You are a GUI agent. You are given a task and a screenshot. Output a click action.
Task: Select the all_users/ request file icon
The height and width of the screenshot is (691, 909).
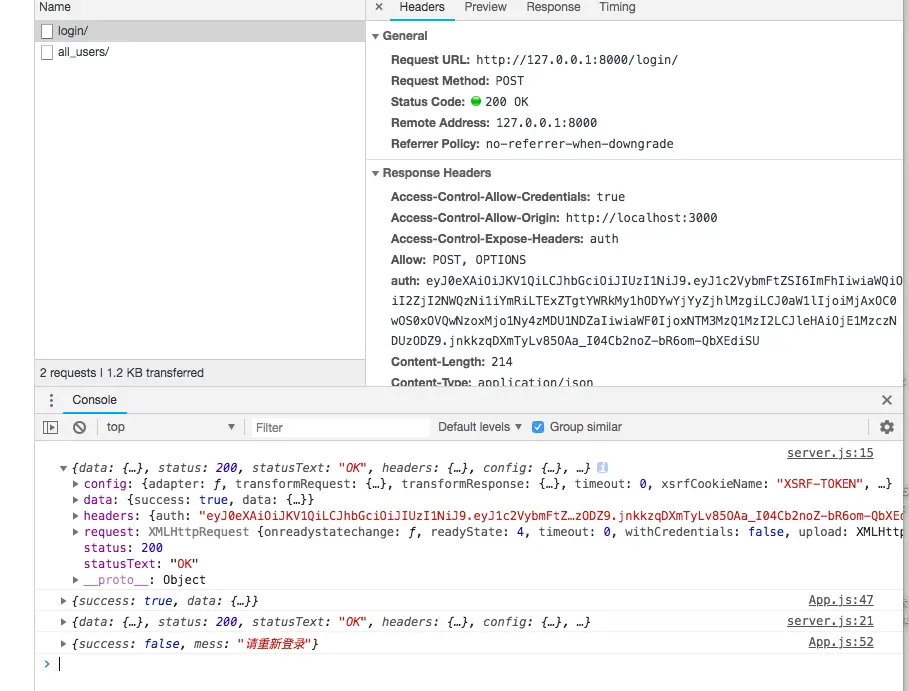[x=47, y=52]
